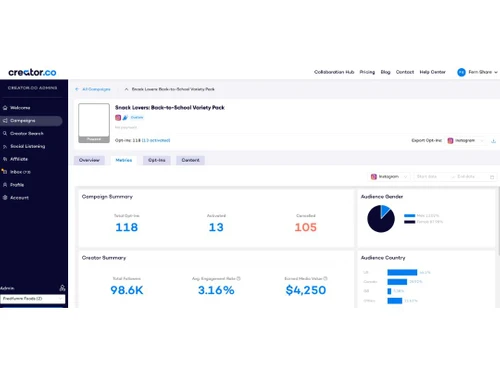The image size is (500, 375).
Task: Click the export download icon
Action: tap(493, 141)
